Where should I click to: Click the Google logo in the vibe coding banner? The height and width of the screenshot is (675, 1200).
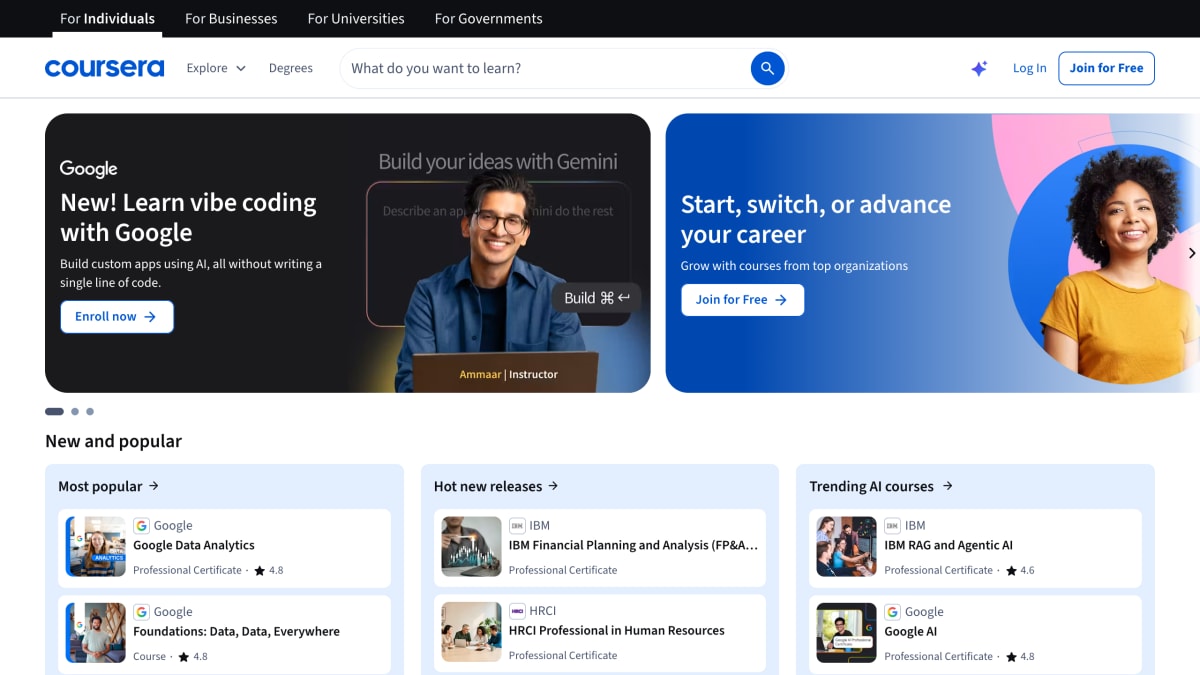click(x=88, y=169)
